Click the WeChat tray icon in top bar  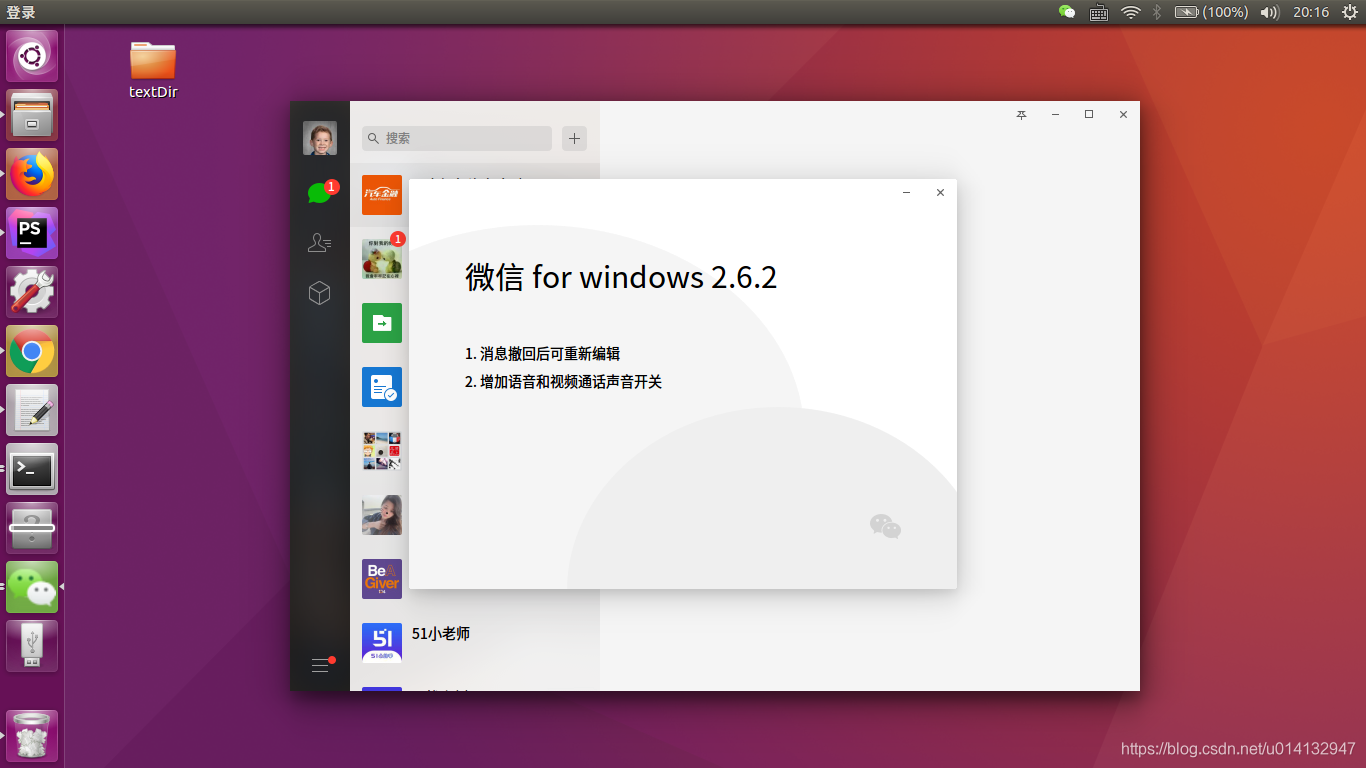pyautogui.click(x=1067, y=12)
